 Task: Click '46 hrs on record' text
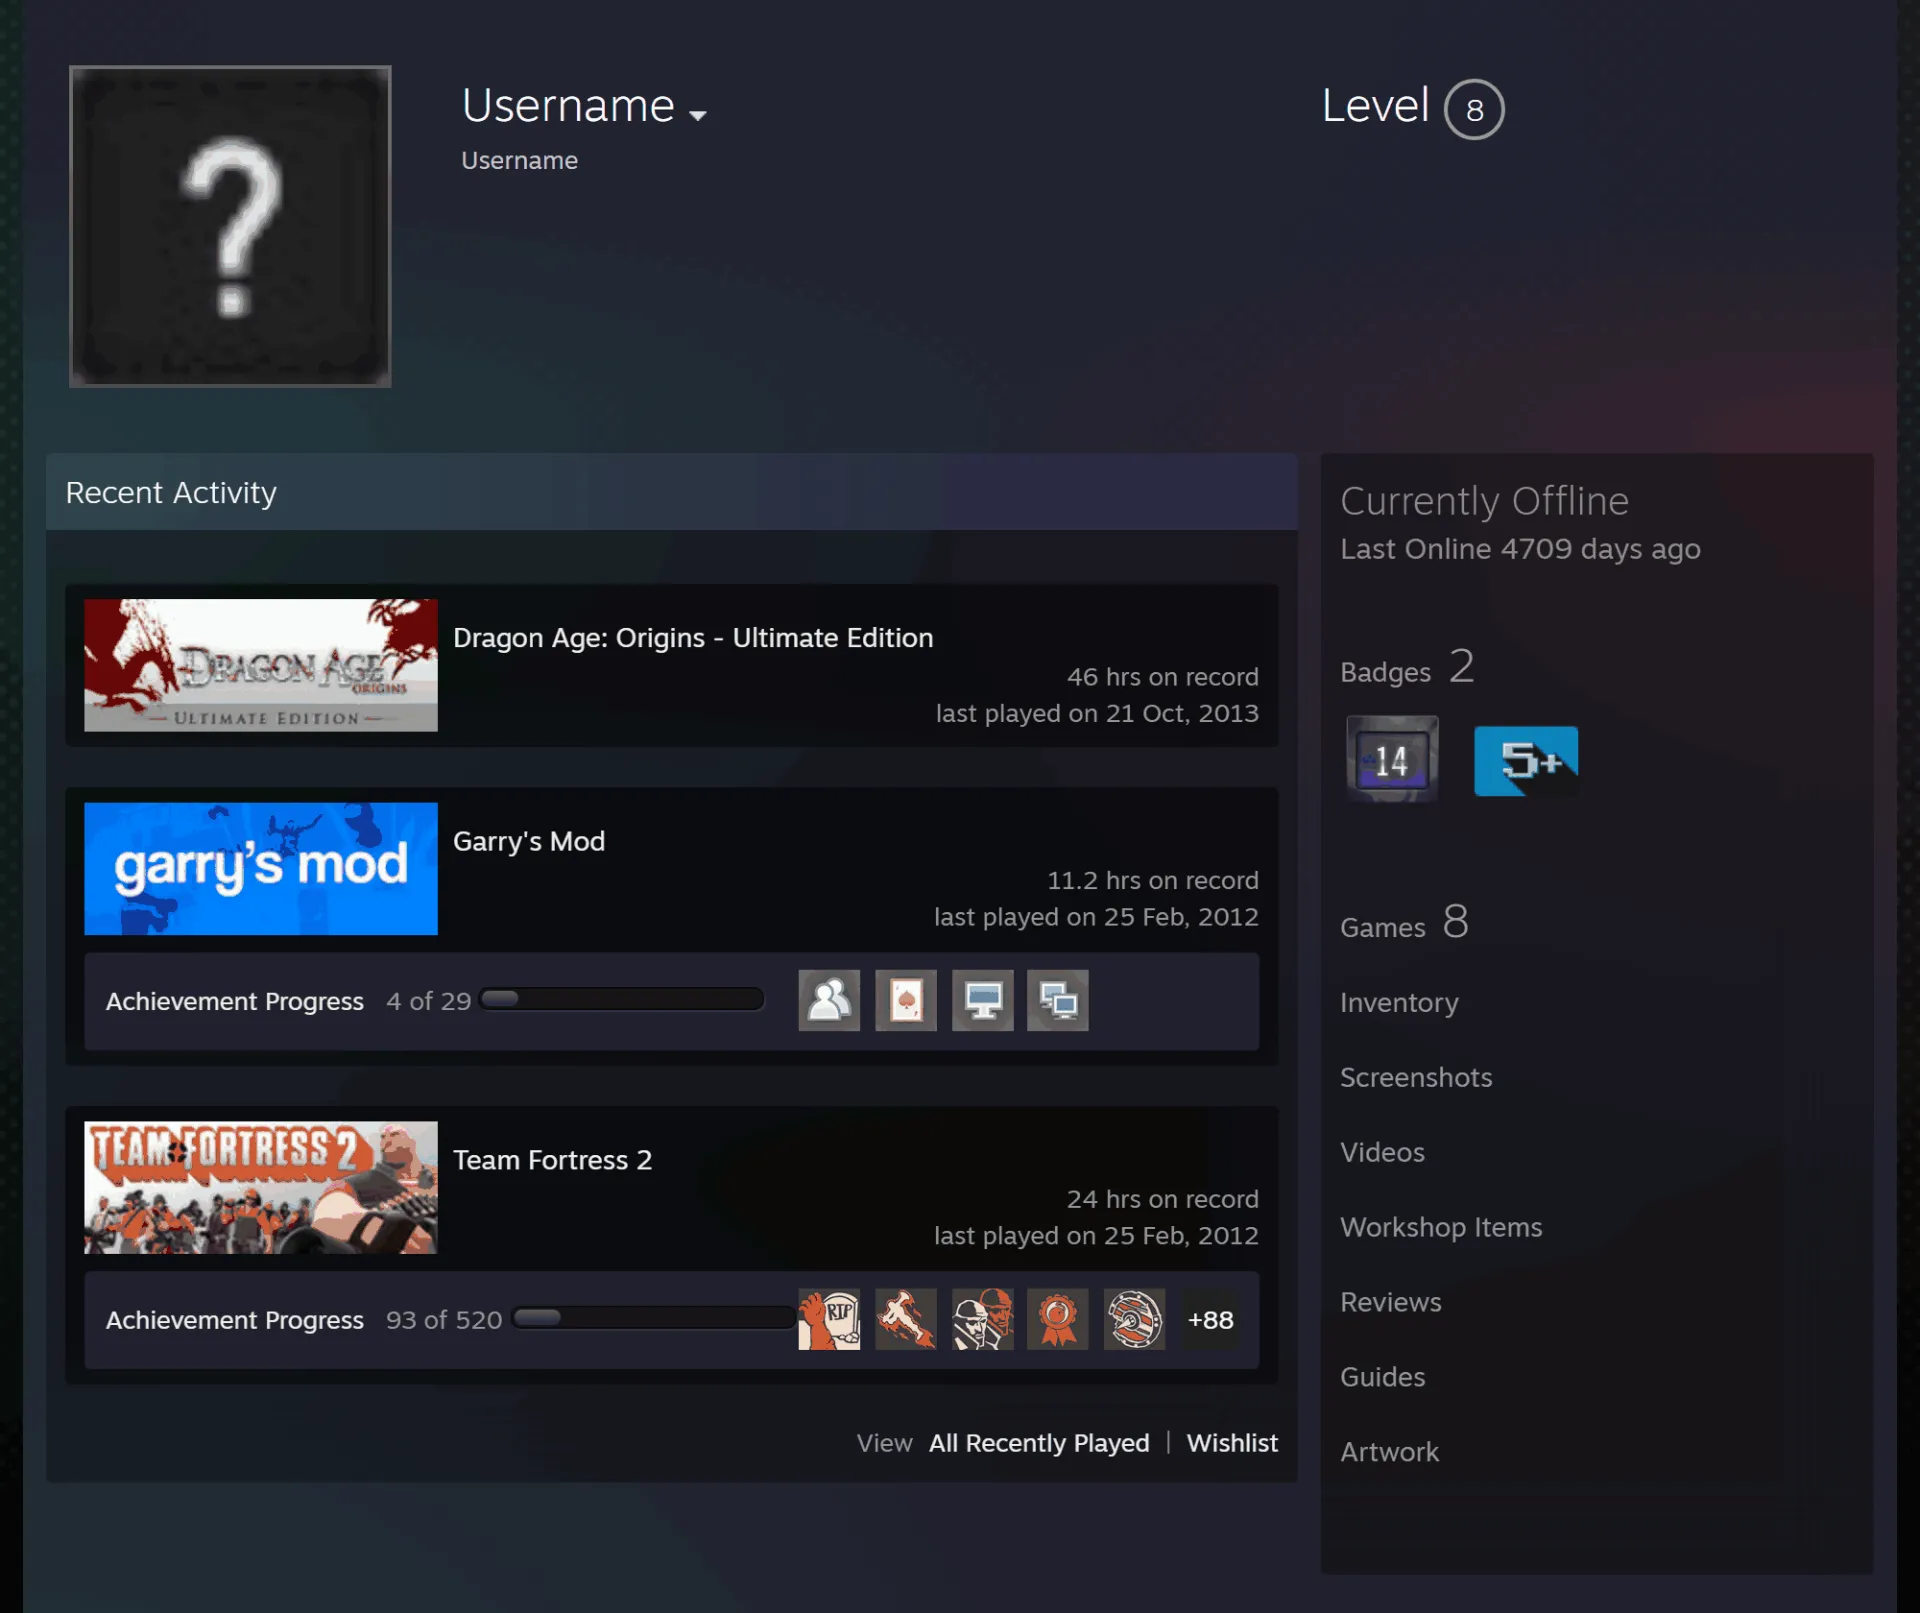[1162, 677]
